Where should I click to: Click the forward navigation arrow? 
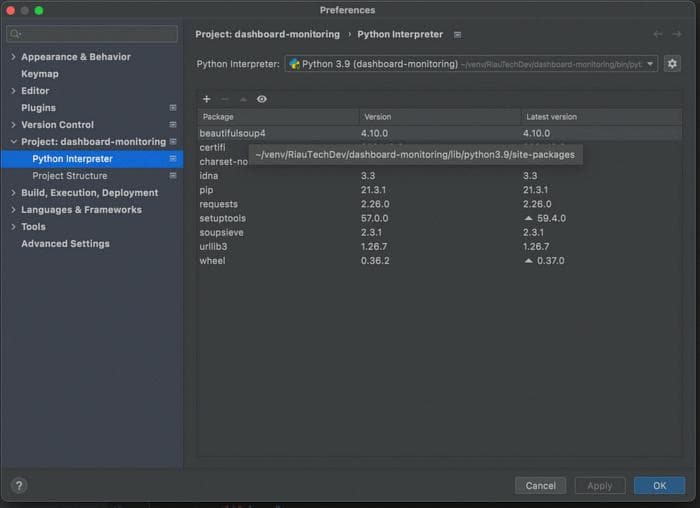click(x=677, y=34)
